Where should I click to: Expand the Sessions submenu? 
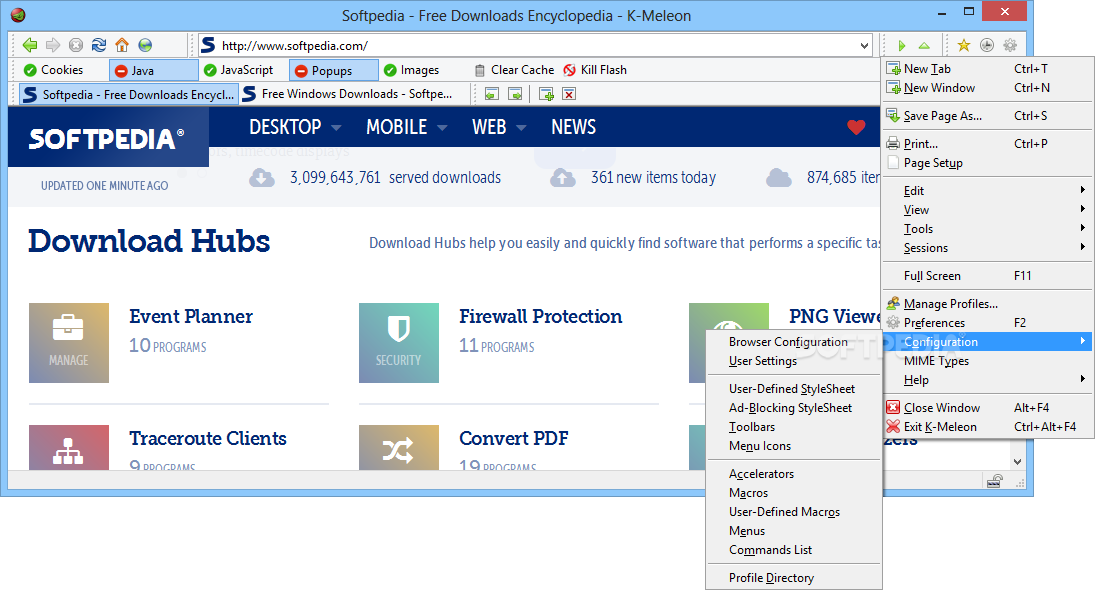[x=988, y=247]
